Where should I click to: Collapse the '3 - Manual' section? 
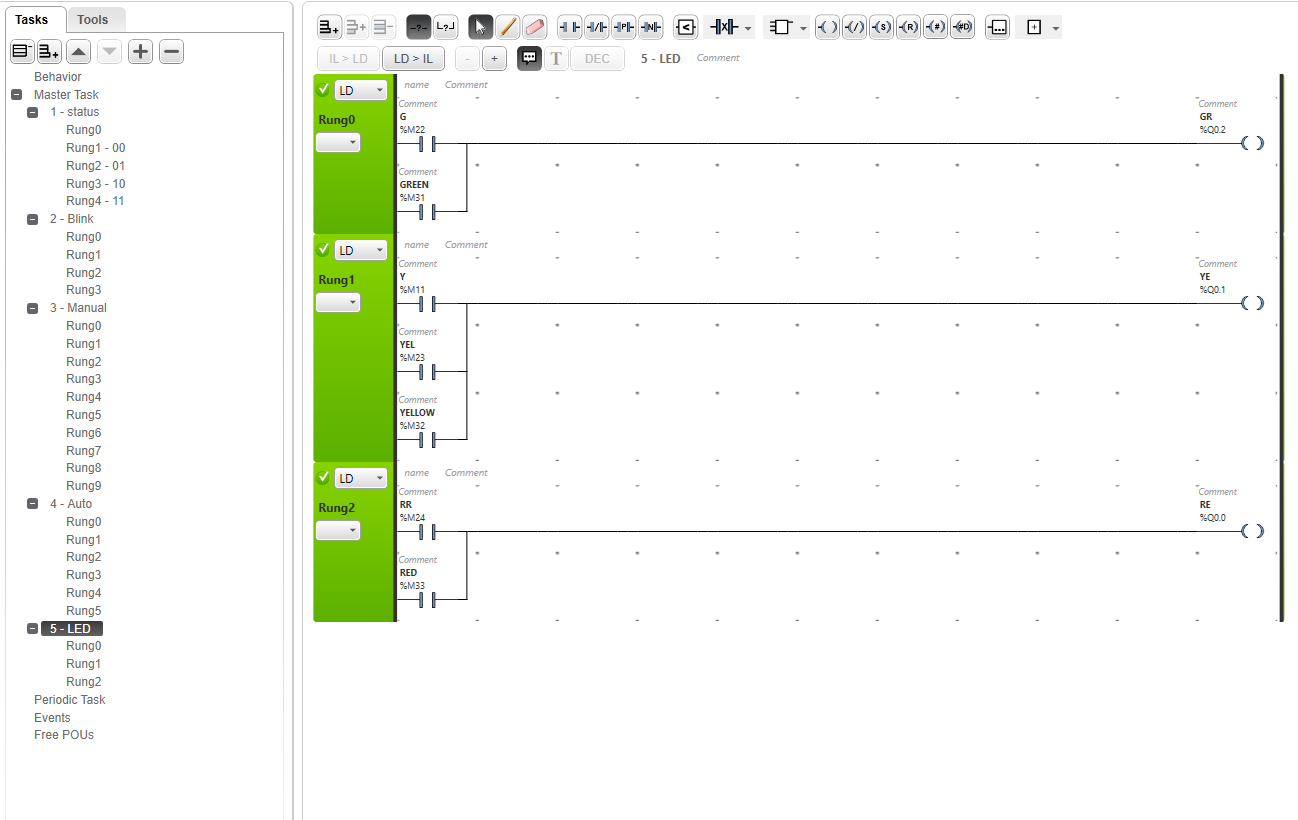(x=33, y=309)
